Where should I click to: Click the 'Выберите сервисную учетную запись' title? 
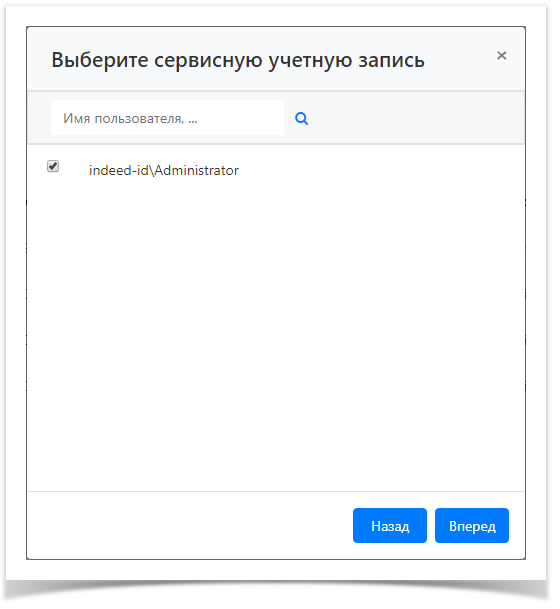point(238,61)
